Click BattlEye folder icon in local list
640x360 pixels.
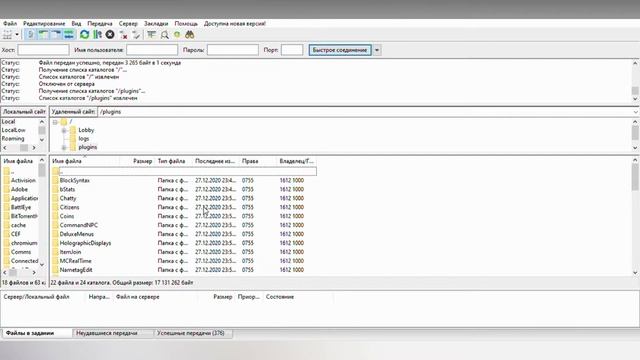coord(7,207)
